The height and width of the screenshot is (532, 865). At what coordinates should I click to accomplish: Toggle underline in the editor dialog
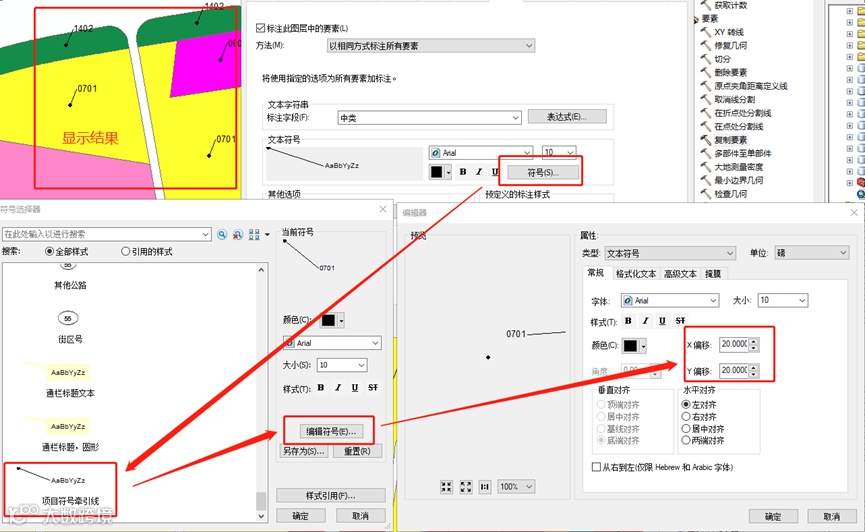pos(662,321)
